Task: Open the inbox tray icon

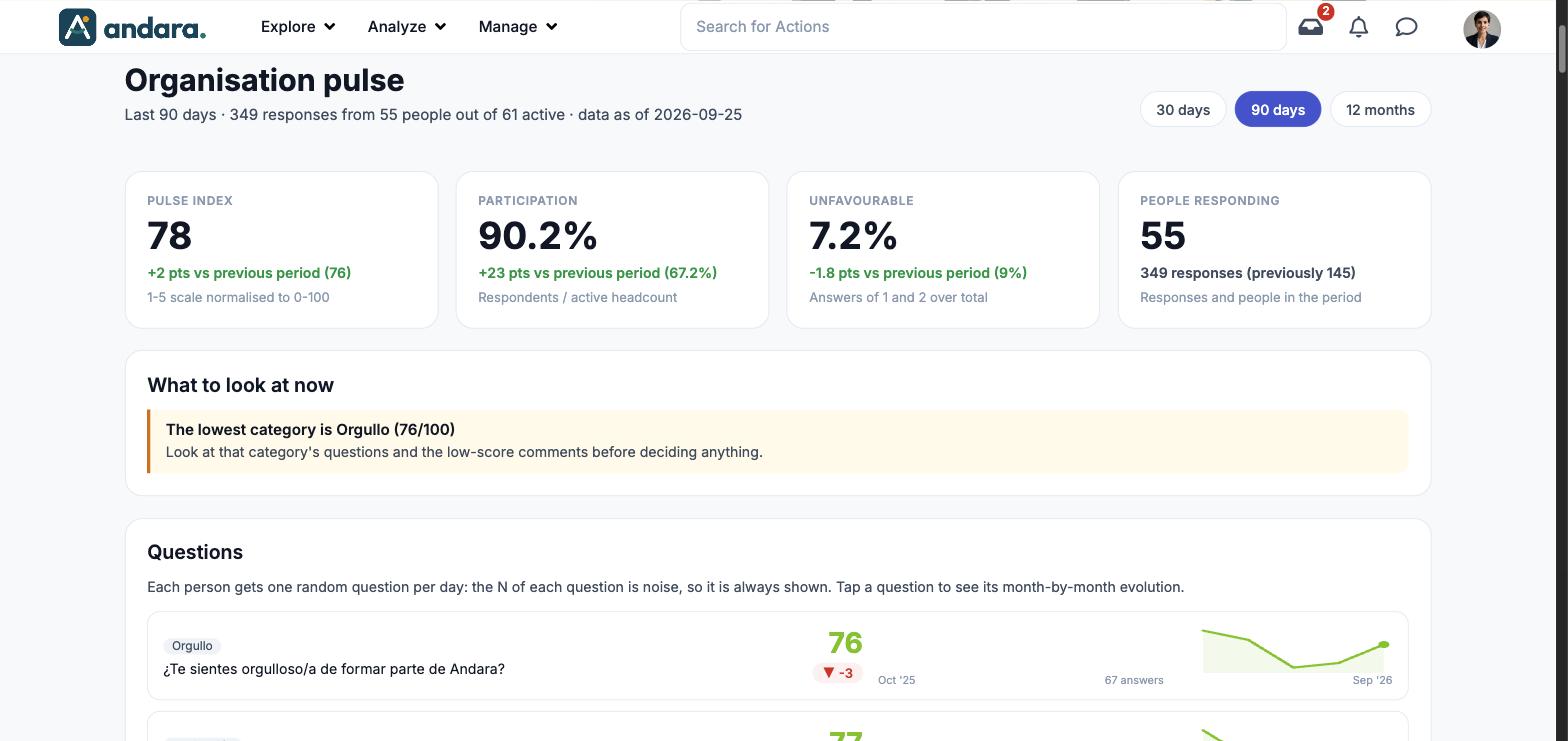Action: click(1310, 27)
